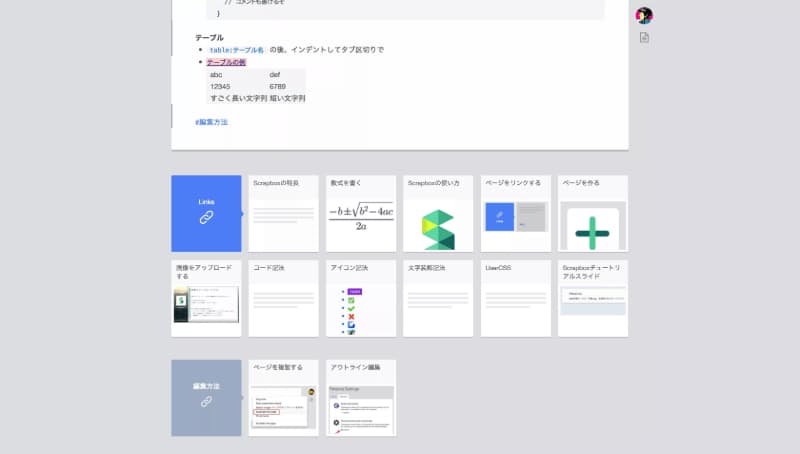Screen dimensions: 800x454
Task: Open the ページを複製する card
Action: pos(283,397)
